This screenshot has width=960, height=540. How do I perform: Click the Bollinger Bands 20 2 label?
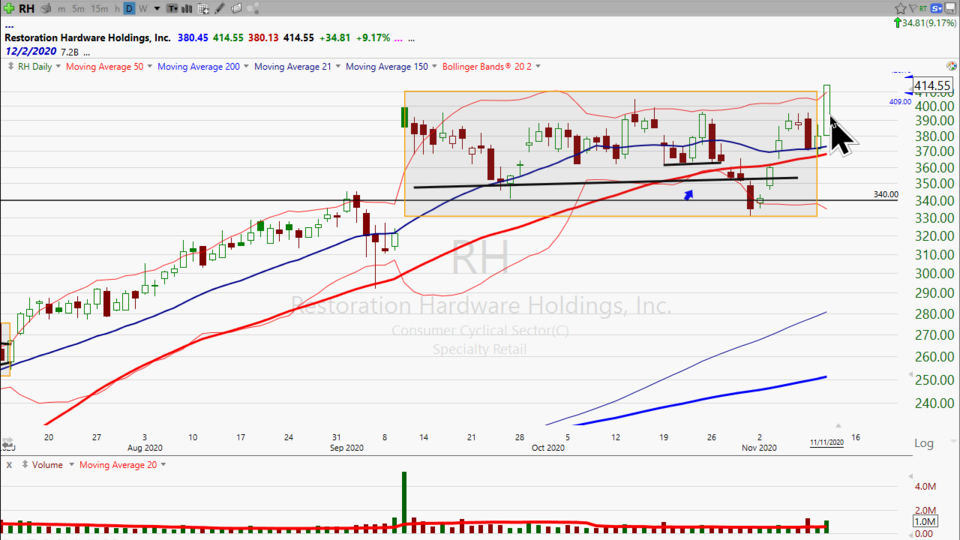pyautogui.click(x=487, y=67)
